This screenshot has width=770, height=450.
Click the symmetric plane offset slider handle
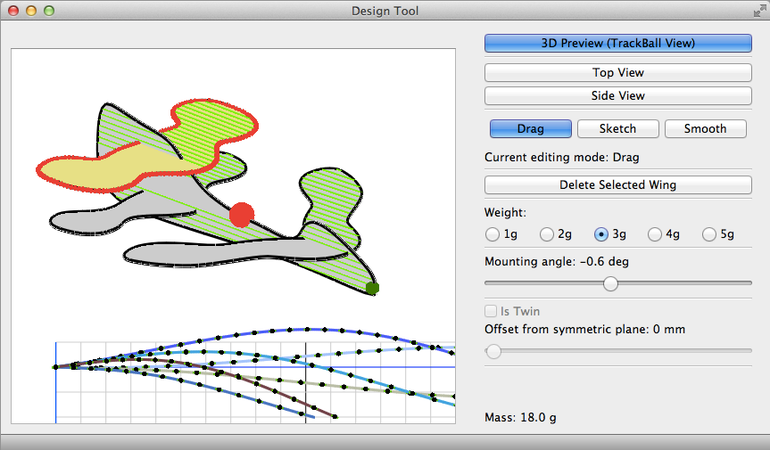click(493, 351)
